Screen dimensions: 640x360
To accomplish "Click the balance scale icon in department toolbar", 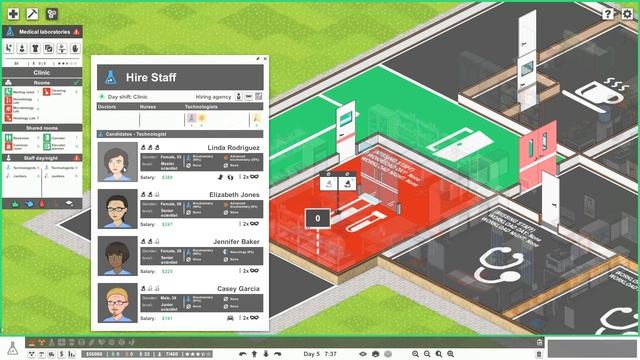I will [x=62, y=49].
